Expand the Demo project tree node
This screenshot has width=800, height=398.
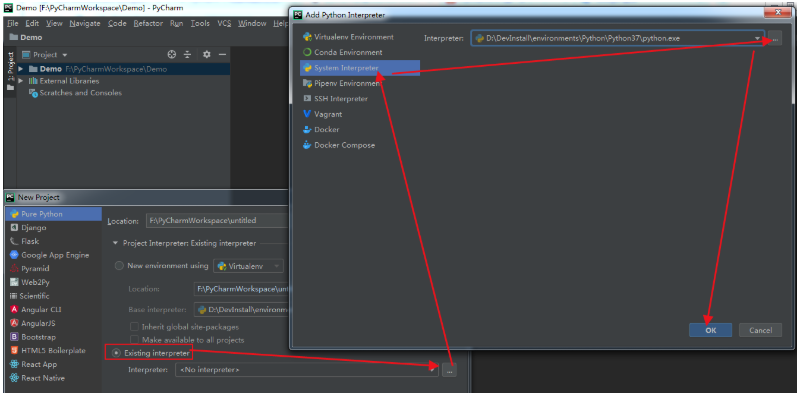[20, 69]
